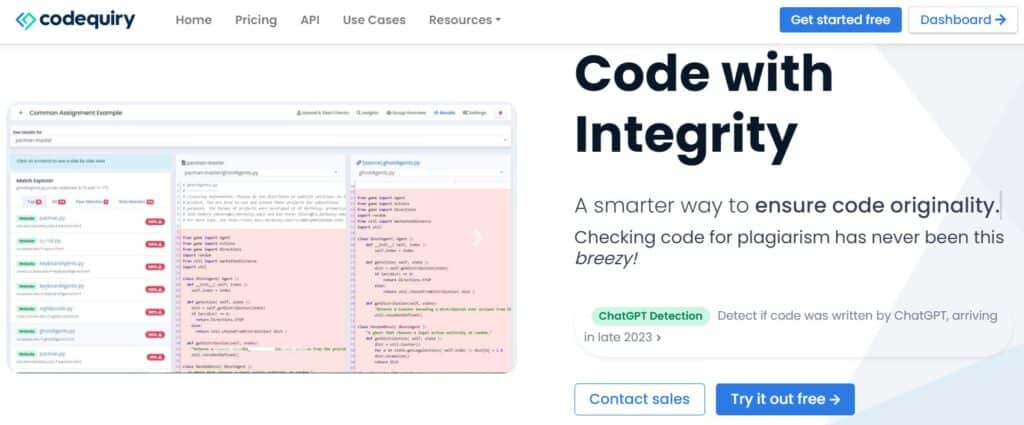The width and height of the screenshot is (1024, 425).
Task: Click the red icon in the preview toolbar
Action: tap(500, 113)
